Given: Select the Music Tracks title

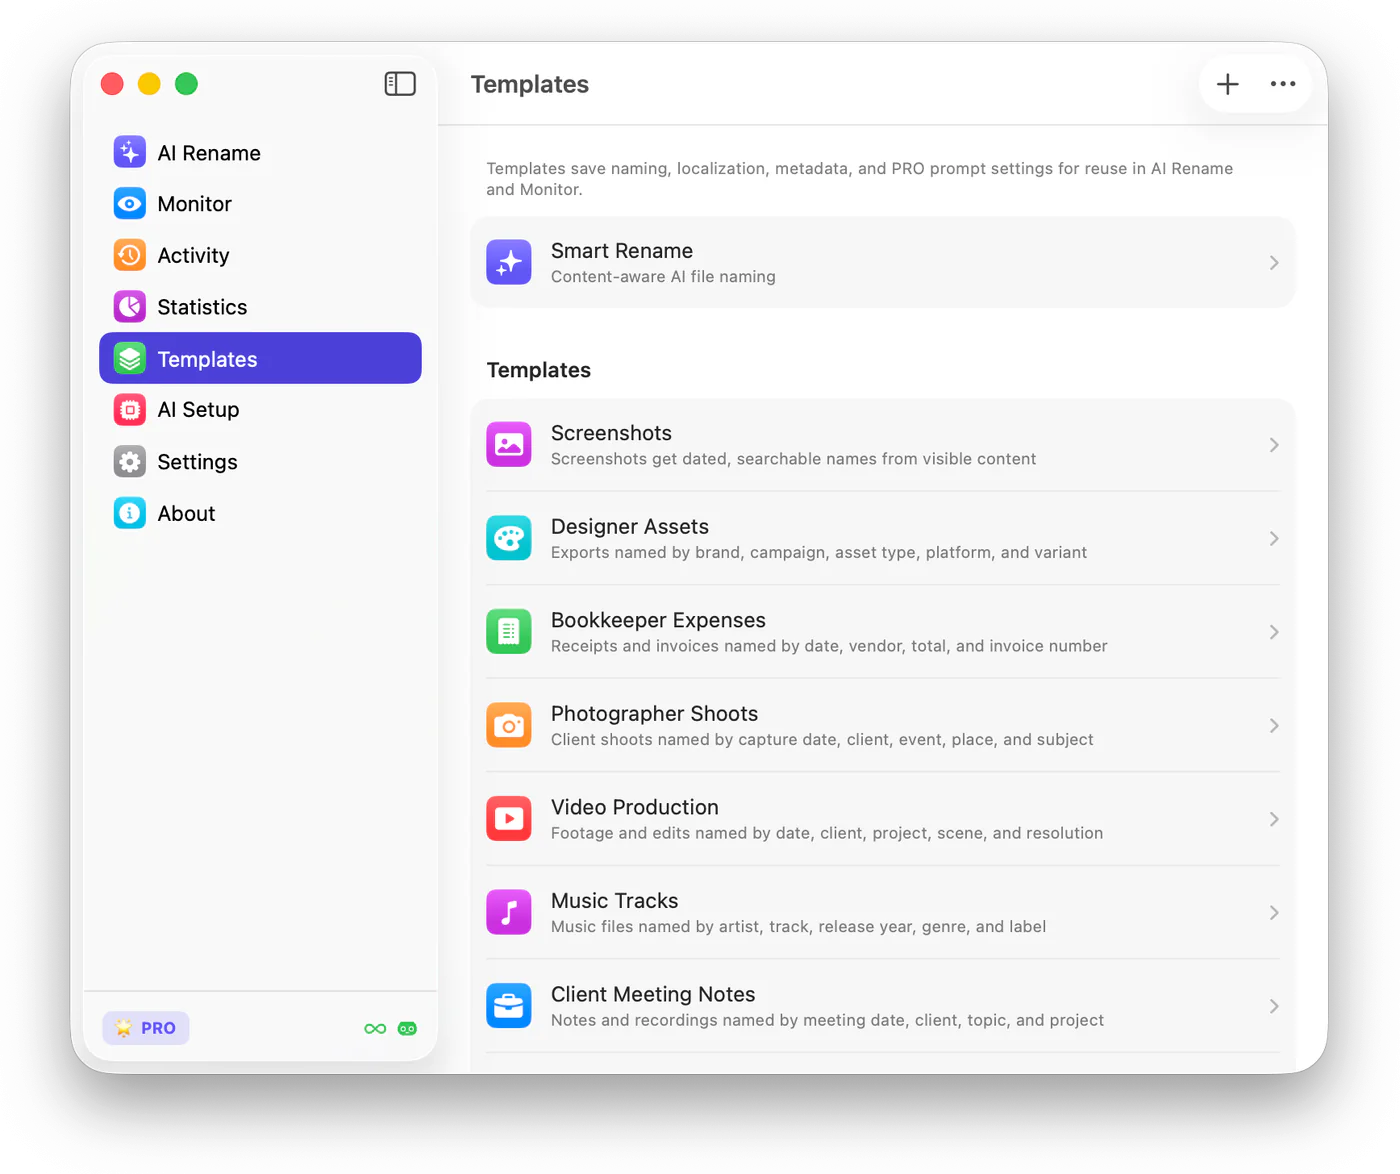Looking at the screenshot, I should tap(615, 900).
